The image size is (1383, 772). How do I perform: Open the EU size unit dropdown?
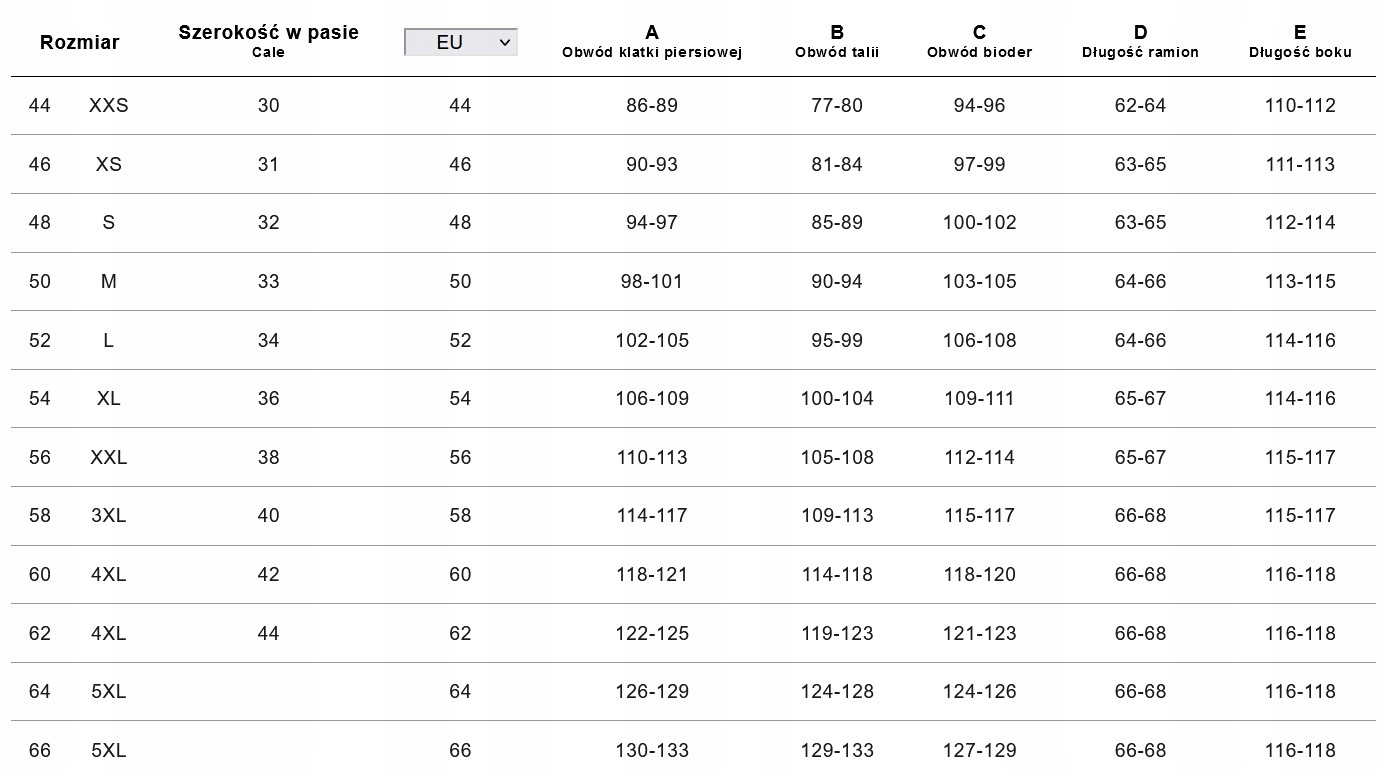[x=461, y=42]
